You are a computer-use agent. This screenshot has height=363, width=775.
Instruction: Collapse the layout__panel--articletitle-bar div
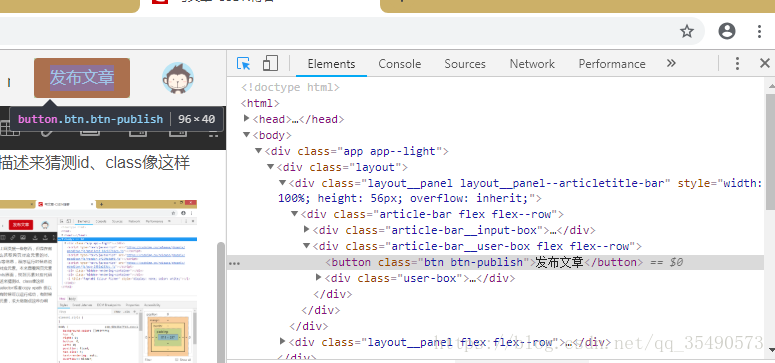click(x=282, y=182)
